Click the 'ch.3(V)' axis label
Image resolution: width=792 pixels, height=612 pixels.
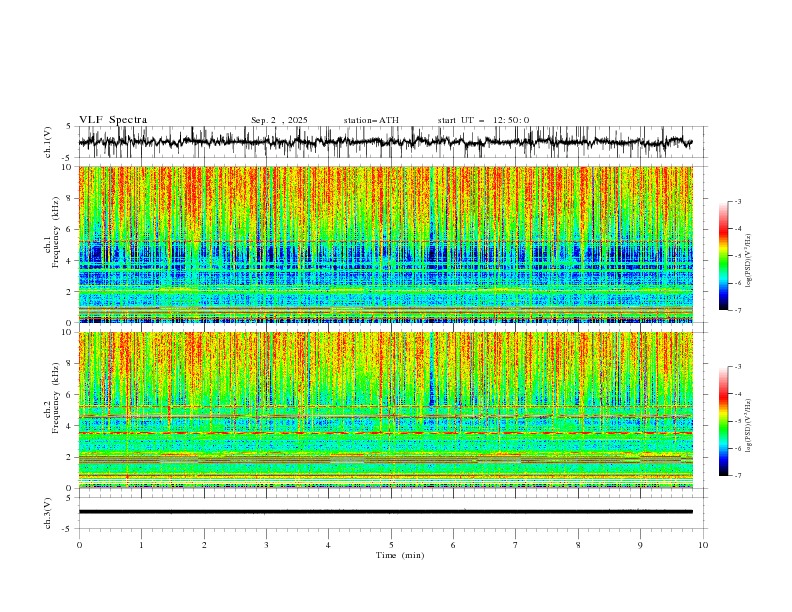pyautogui.click(x=48, y=513)
